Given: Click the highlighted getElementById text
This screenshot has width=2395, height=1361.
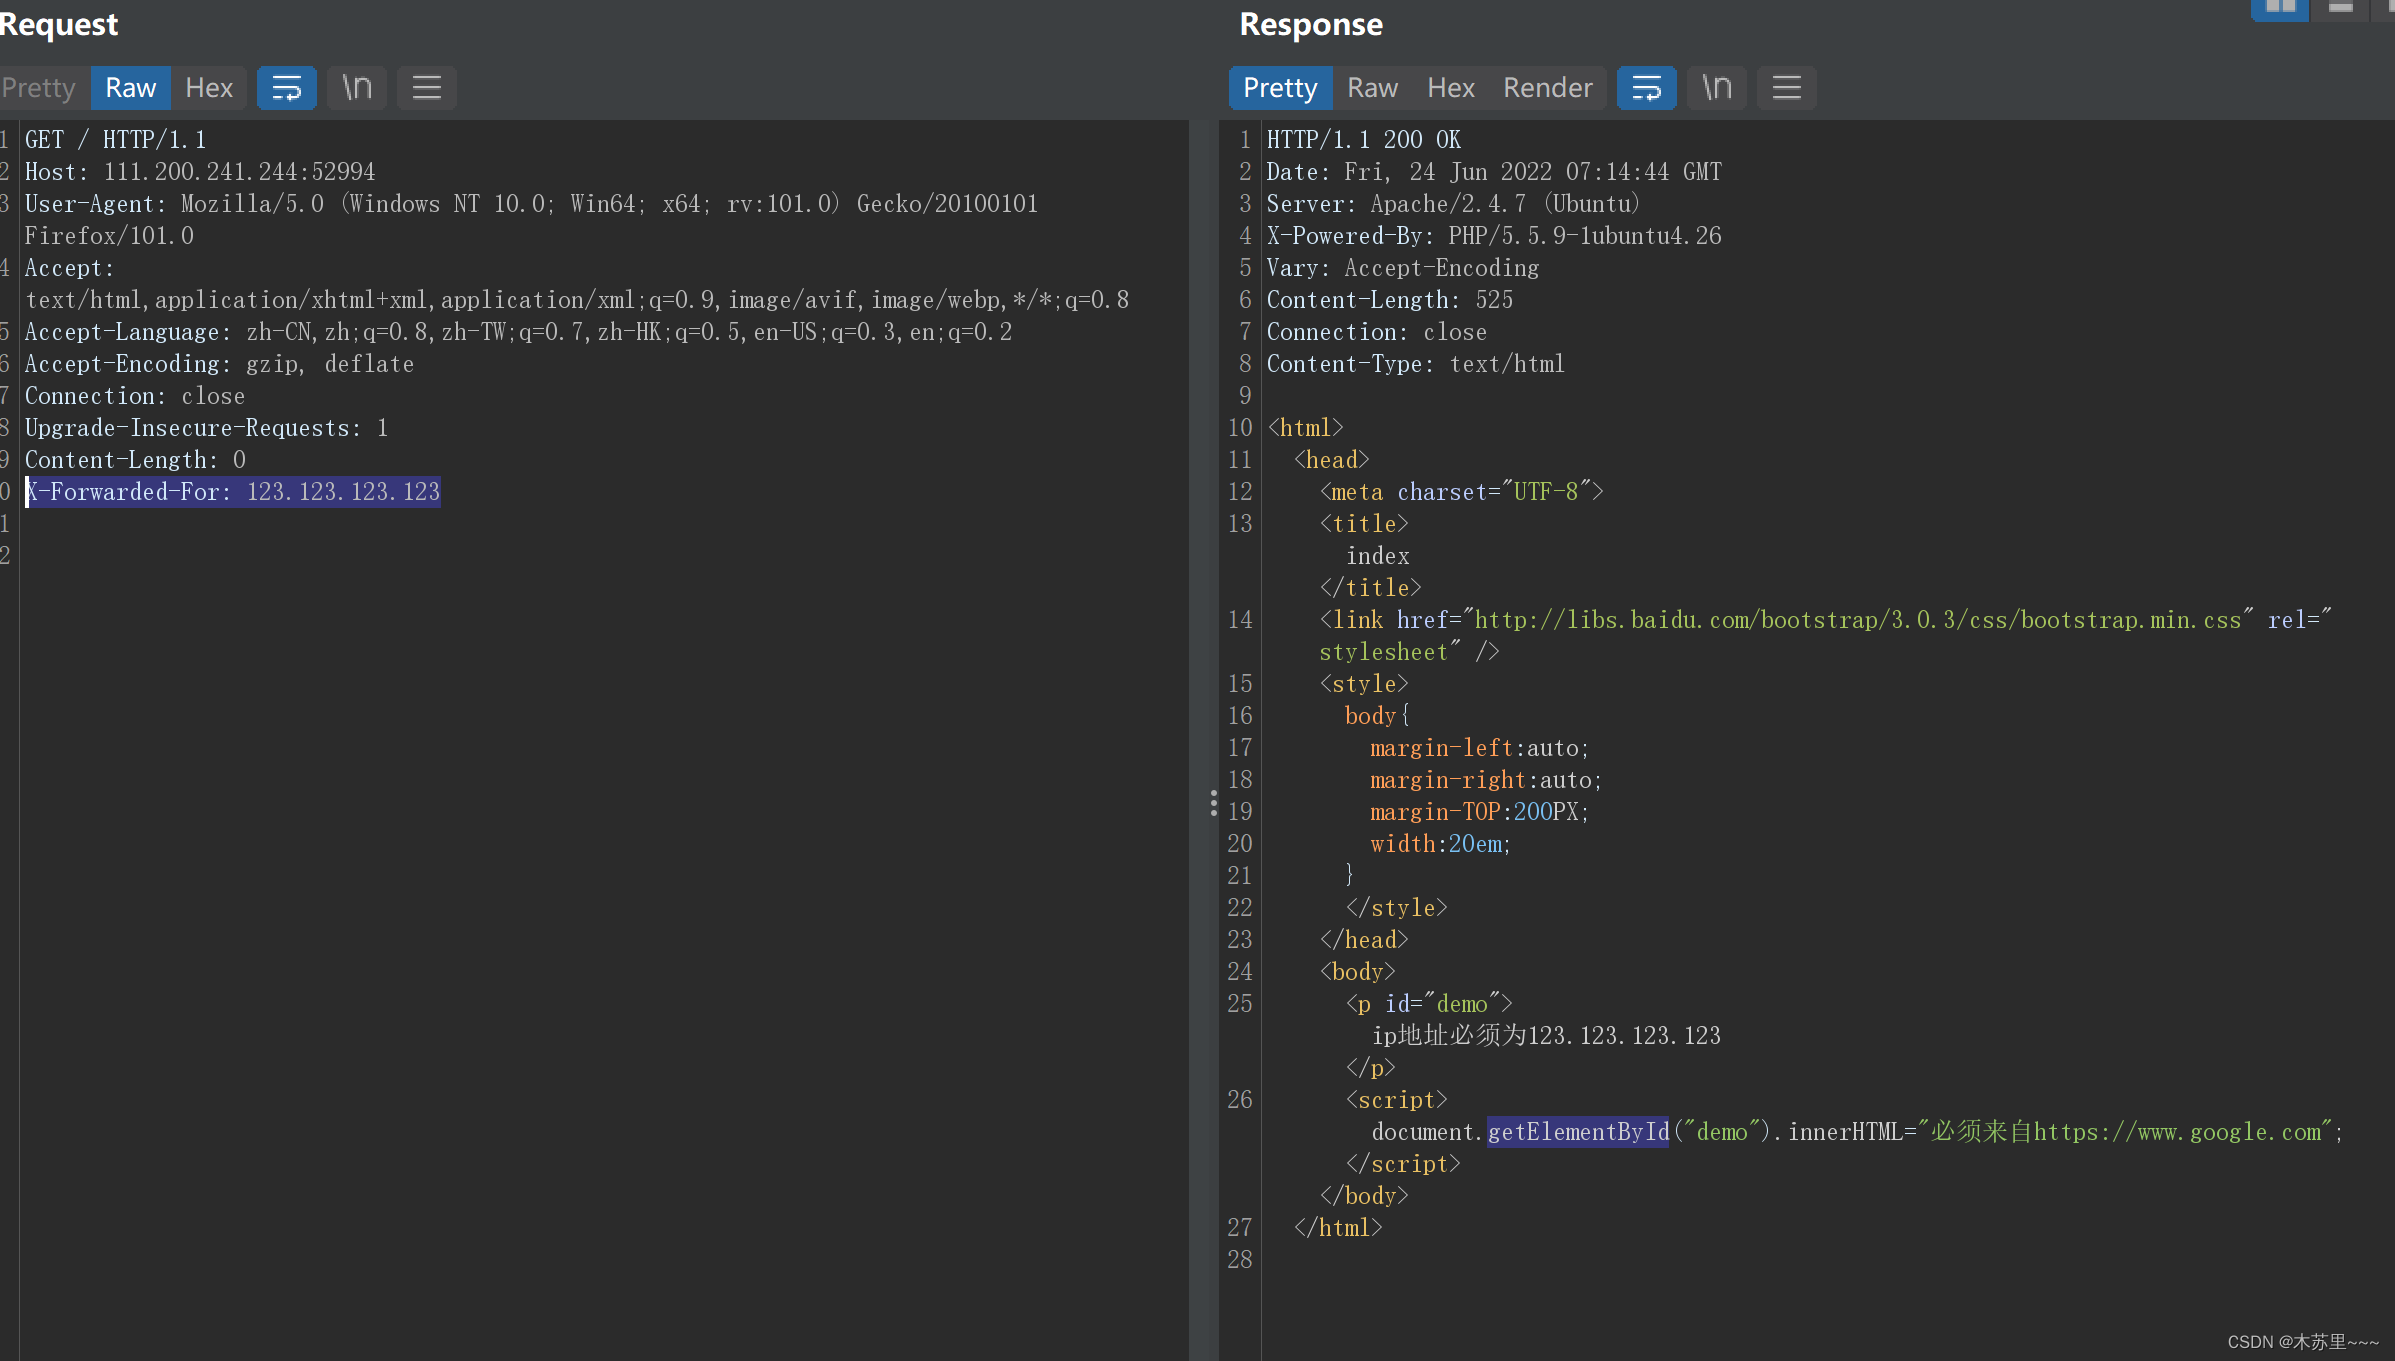Looking at the screenshot, I should (x=1578, y=1132).
